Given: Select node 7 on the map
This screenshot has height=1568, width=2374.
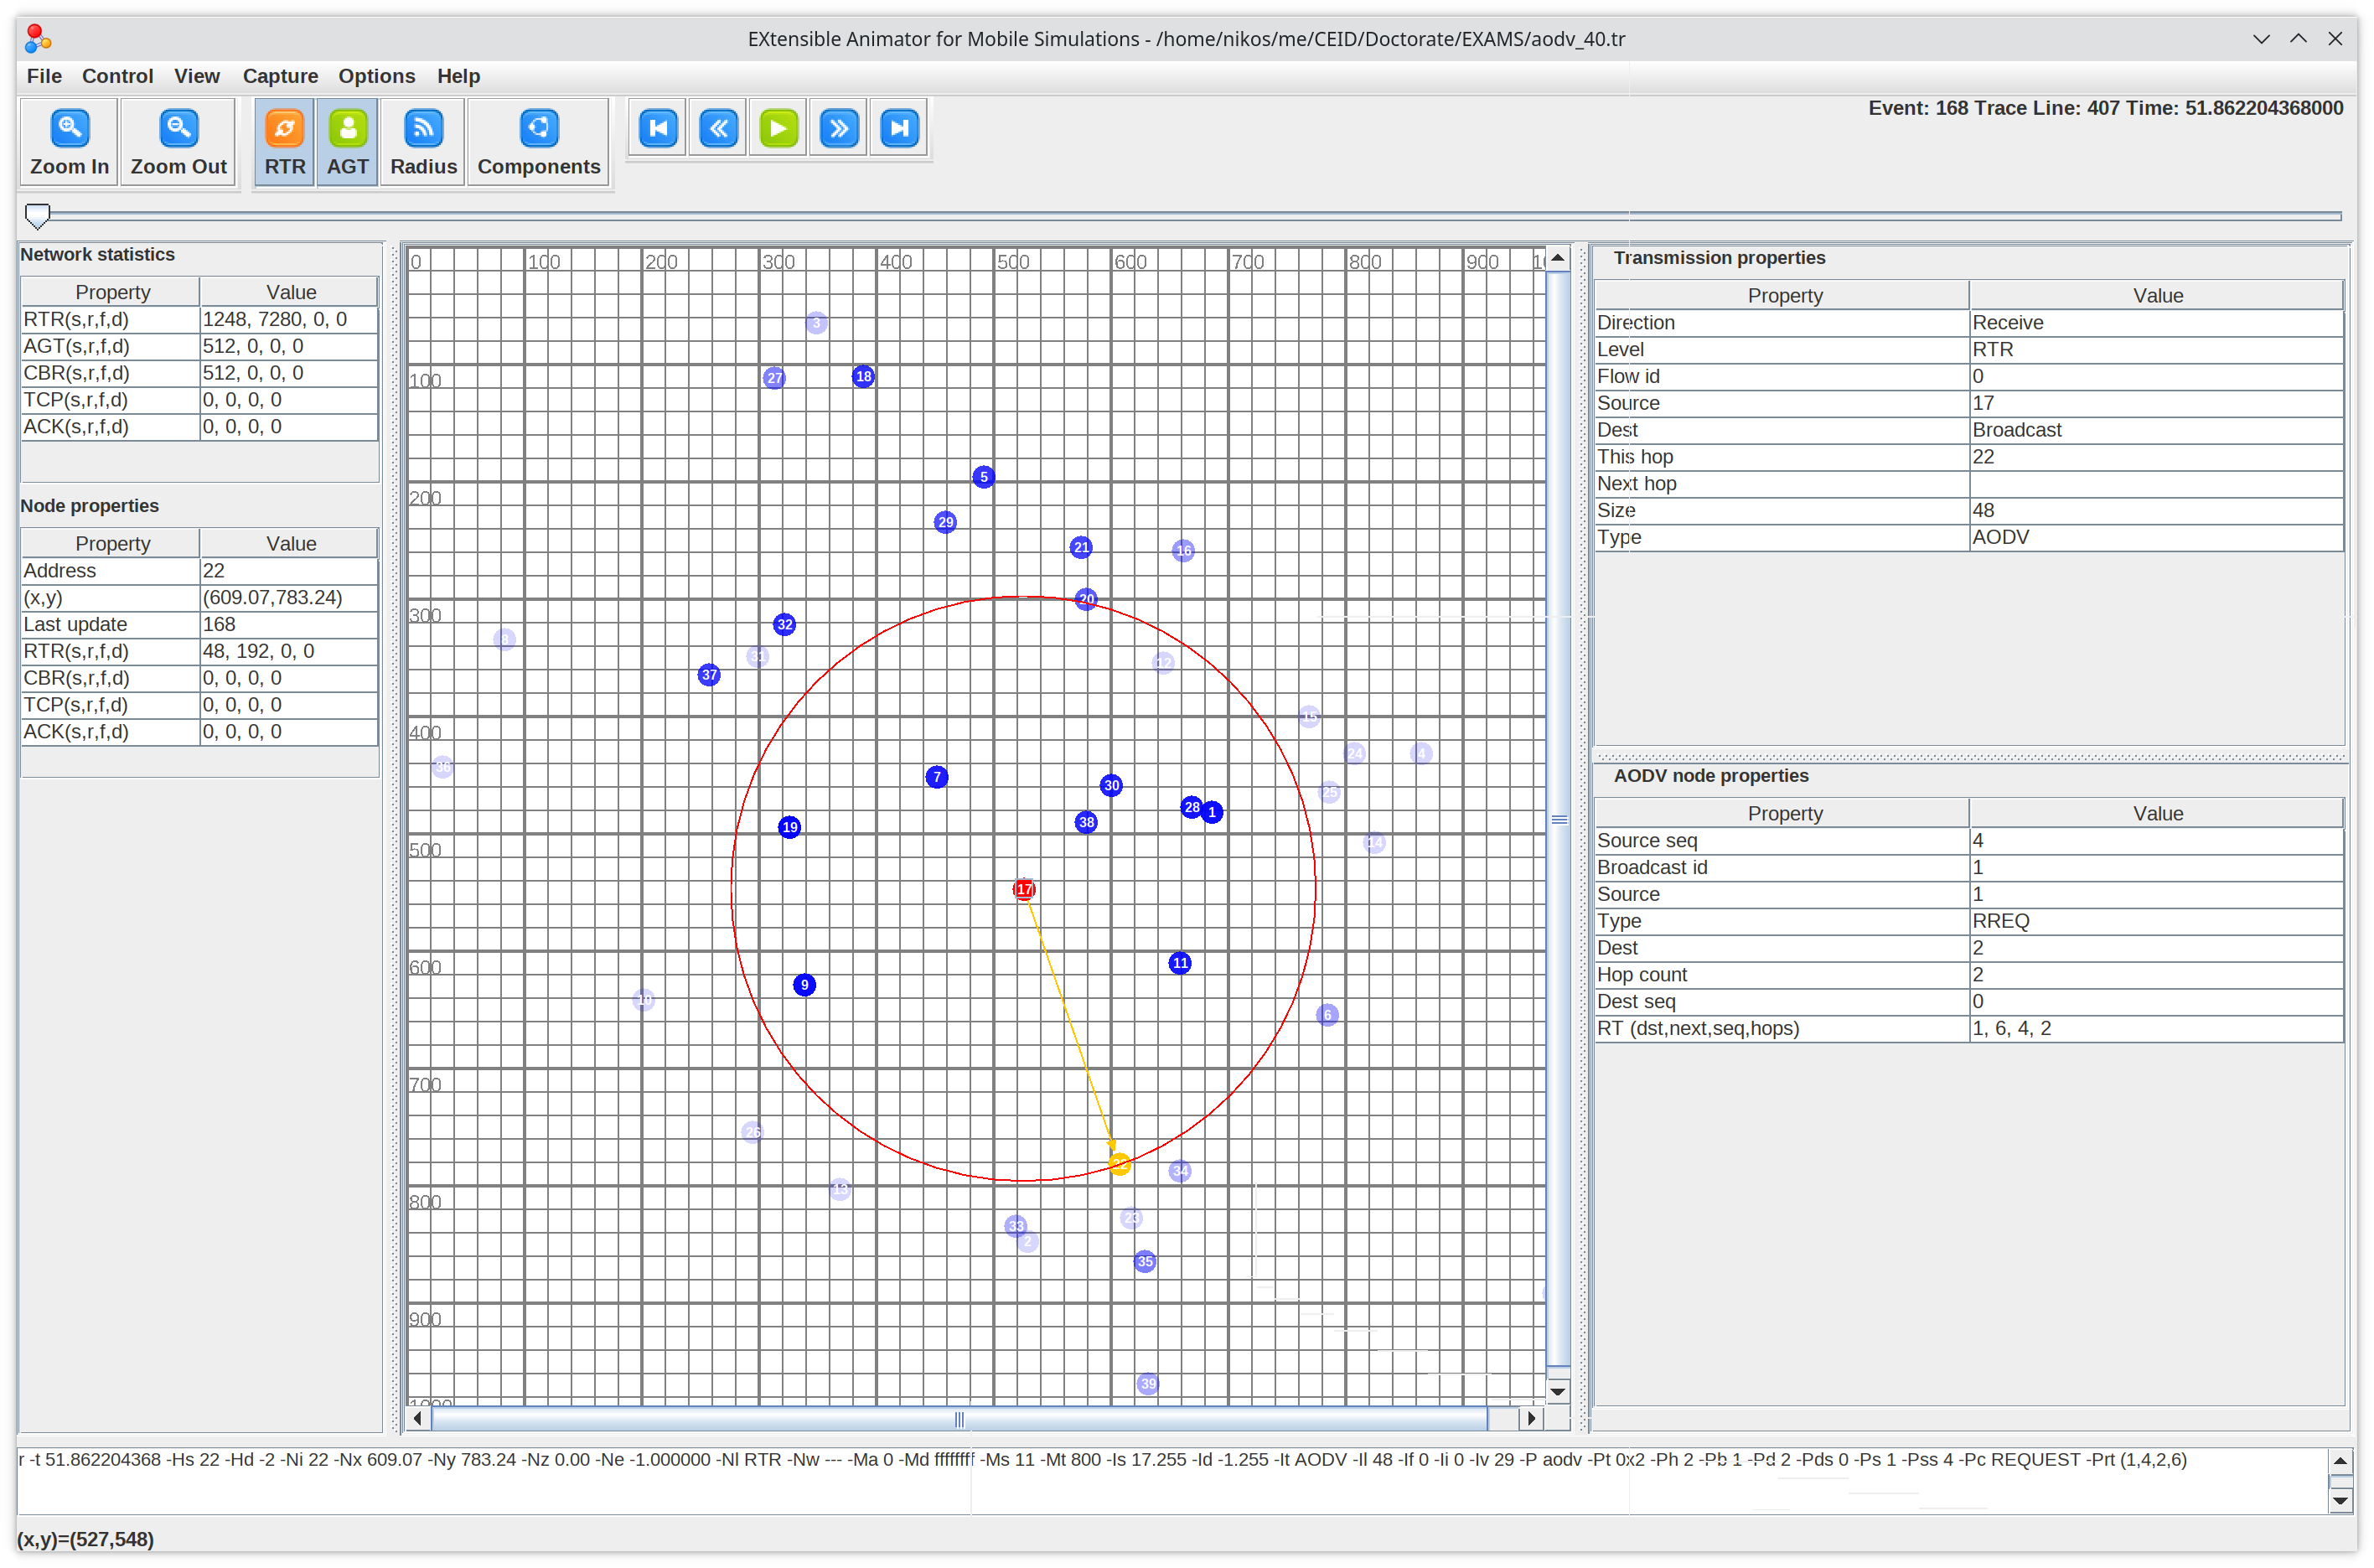Looking at the screenshot, I should point(936,777).
